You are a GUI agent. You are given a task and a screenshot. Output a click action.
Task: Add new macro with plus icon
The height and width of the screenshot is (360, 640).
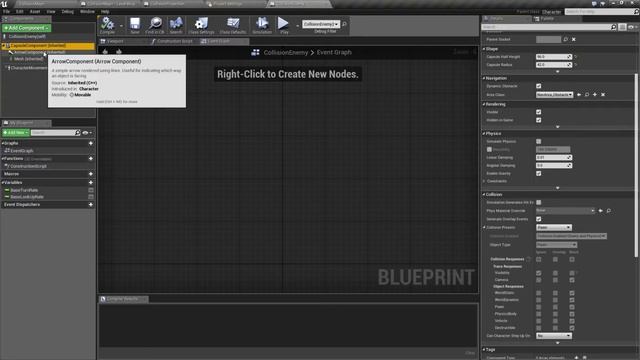coord(91,174)
